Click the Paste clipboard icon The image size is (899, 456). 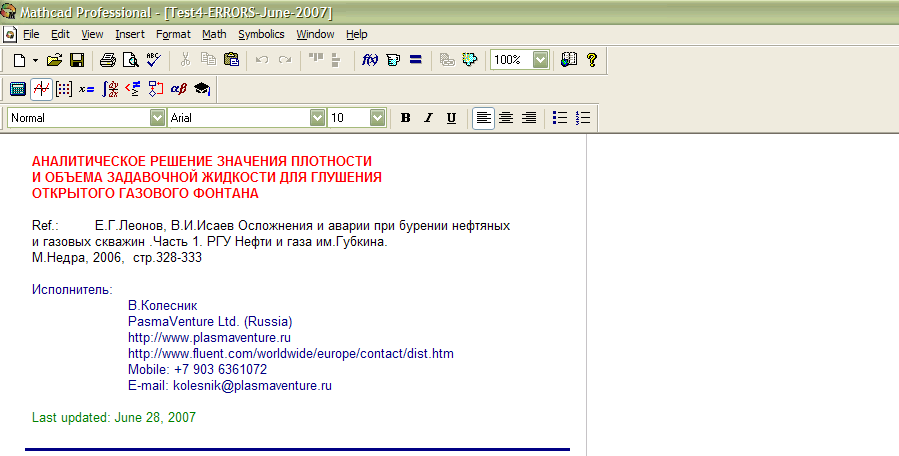click(231, 60)
